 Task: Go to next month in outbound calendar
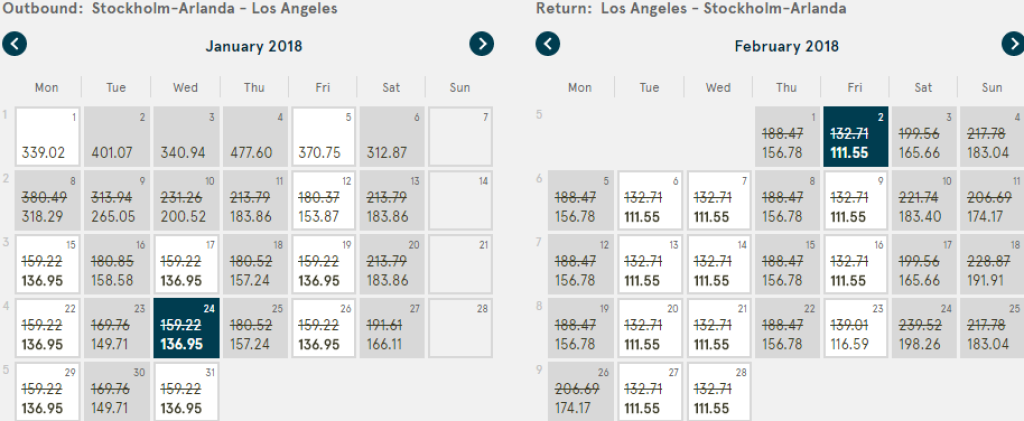[482, 44]
